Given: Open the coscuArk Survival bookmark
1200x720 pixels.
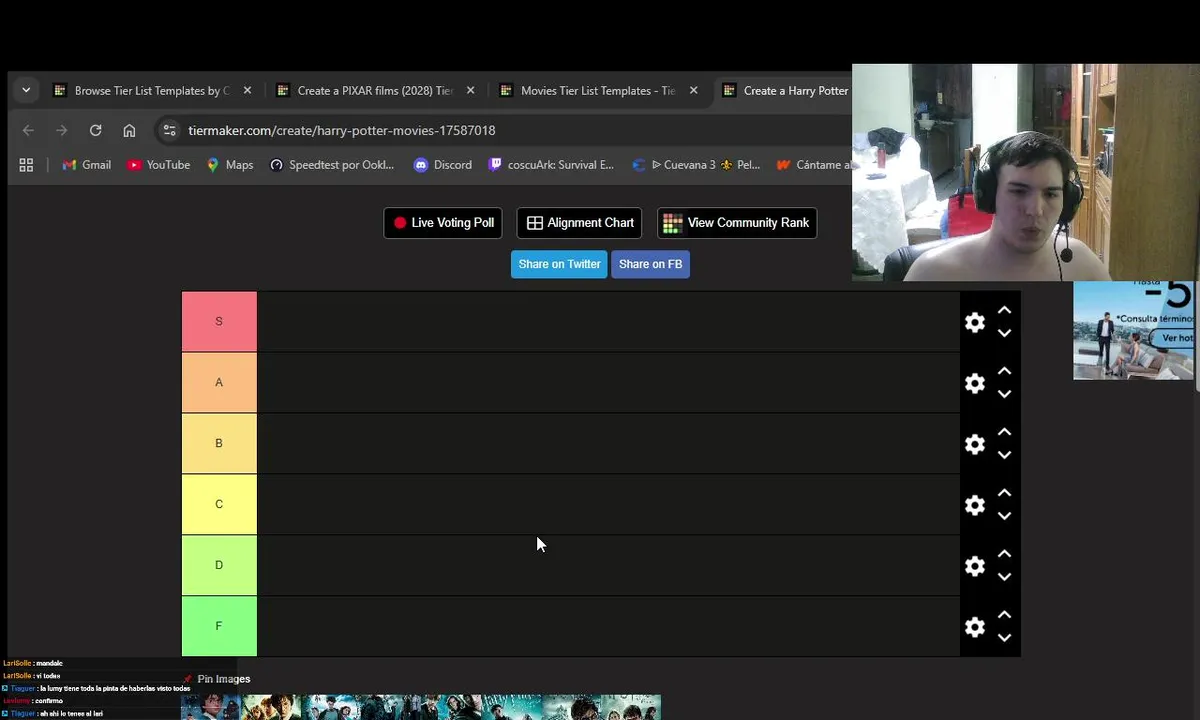Looking at the screenshot, I should pyautogui.click(x=551, y=165).
